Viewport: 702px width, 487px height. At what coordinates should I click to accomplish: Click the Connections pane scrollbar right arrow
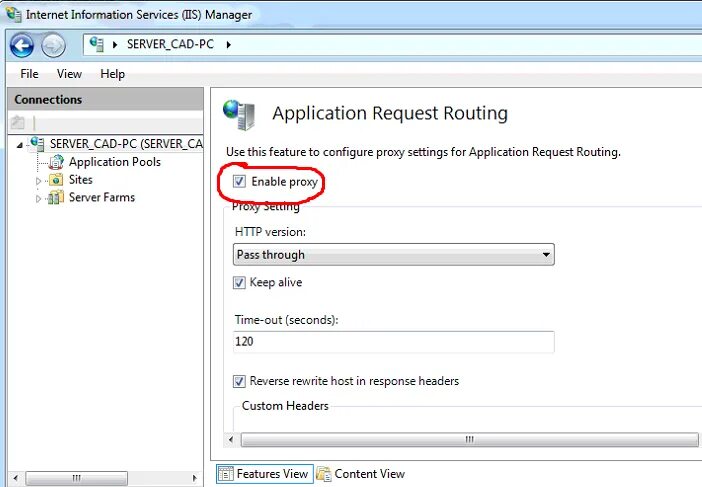tap(194, 478)
